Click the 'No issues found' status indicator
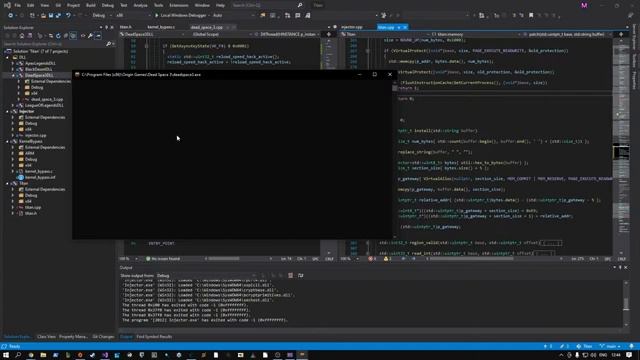640x360 pixels. [163, 259]
